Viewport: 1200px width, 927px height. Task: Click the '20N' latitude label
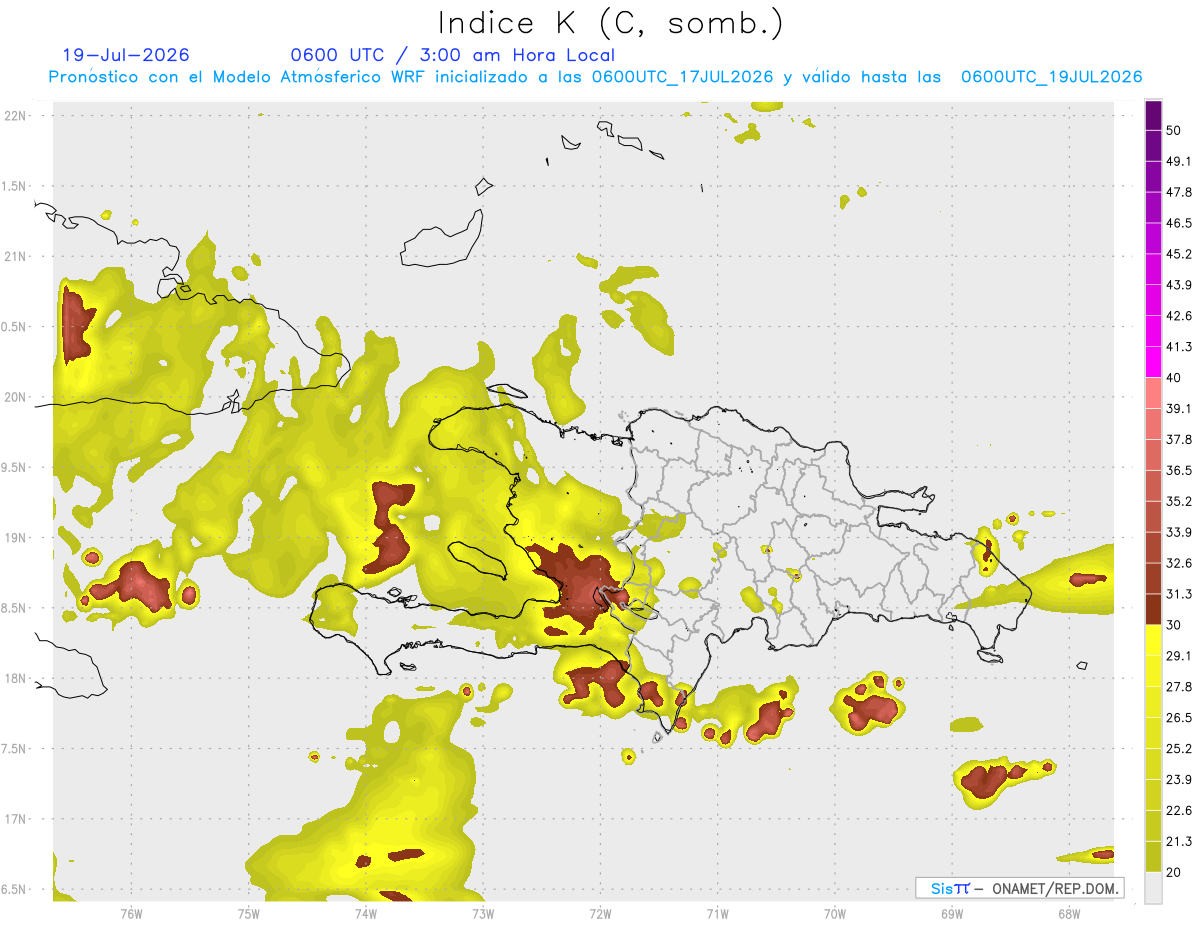pos(15,397)
